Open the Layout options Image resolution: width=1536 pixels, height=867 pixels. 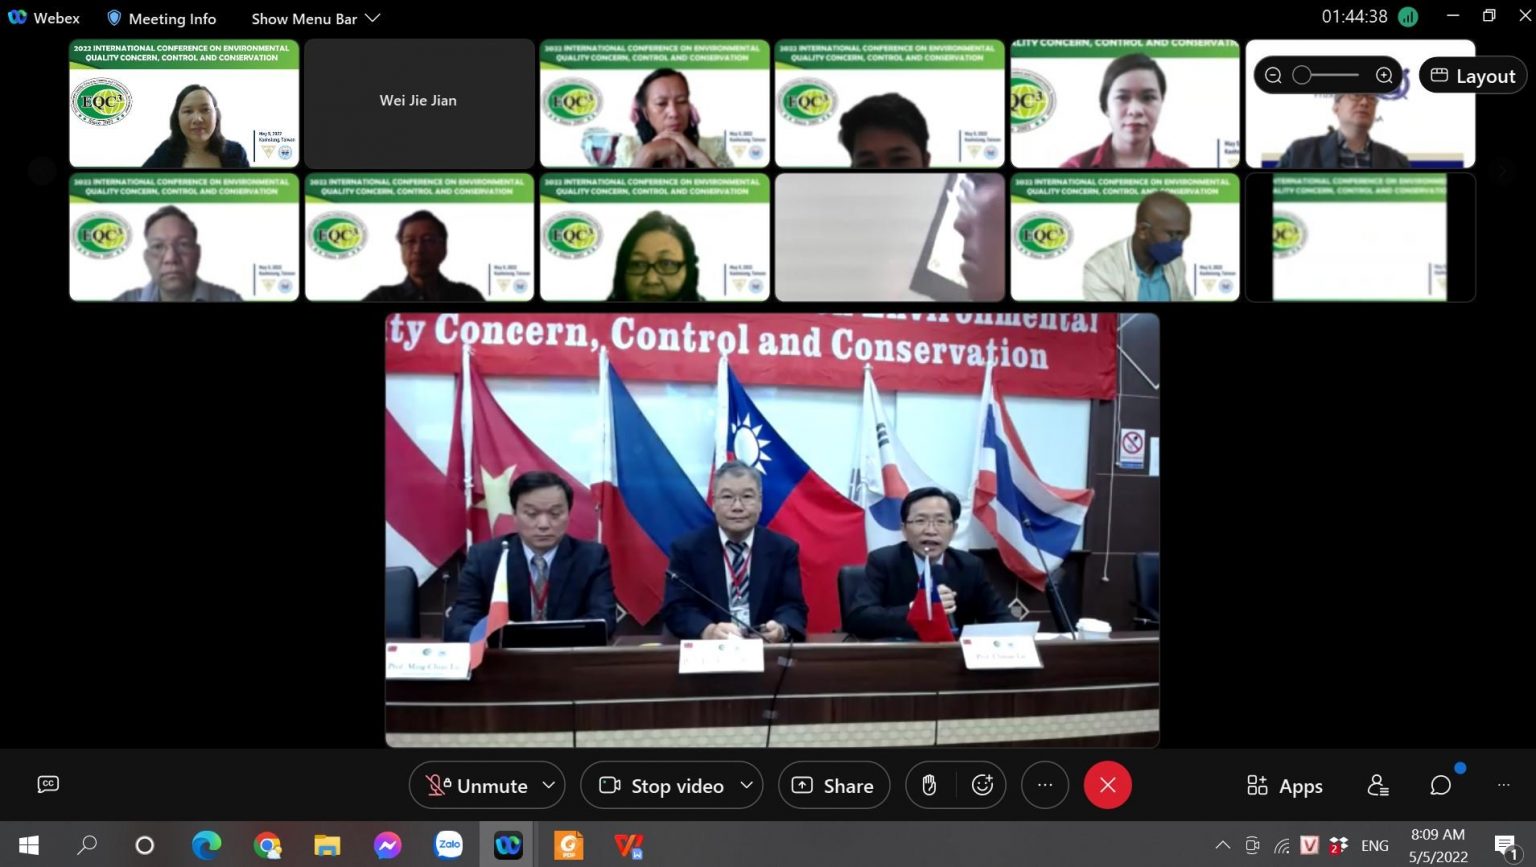[x=1473, y=76]
